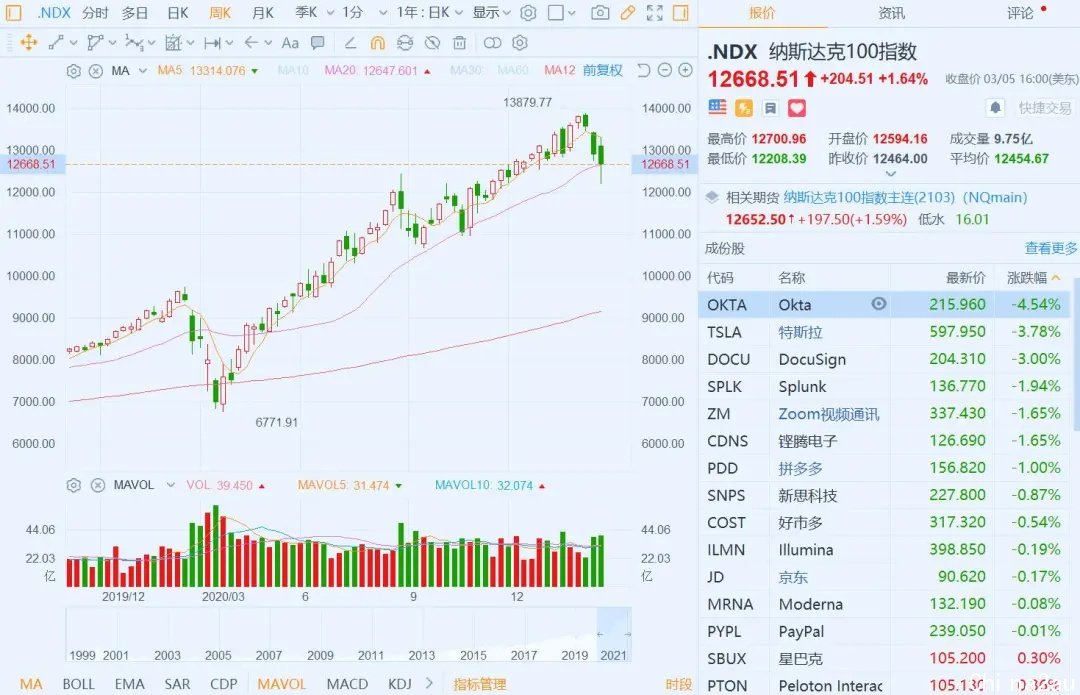Toggle the right sidebar panel icon
This screenshot has width=1080, height=695.
(x=681, y=12)
